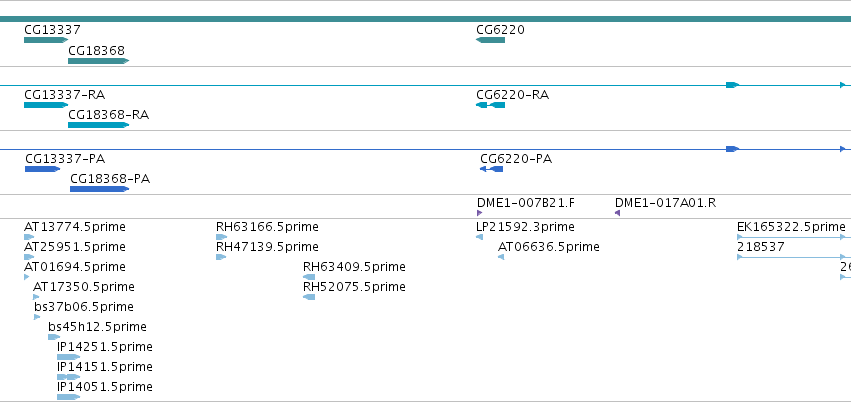Click the teal chromosome bar at top

coord(426,19)
